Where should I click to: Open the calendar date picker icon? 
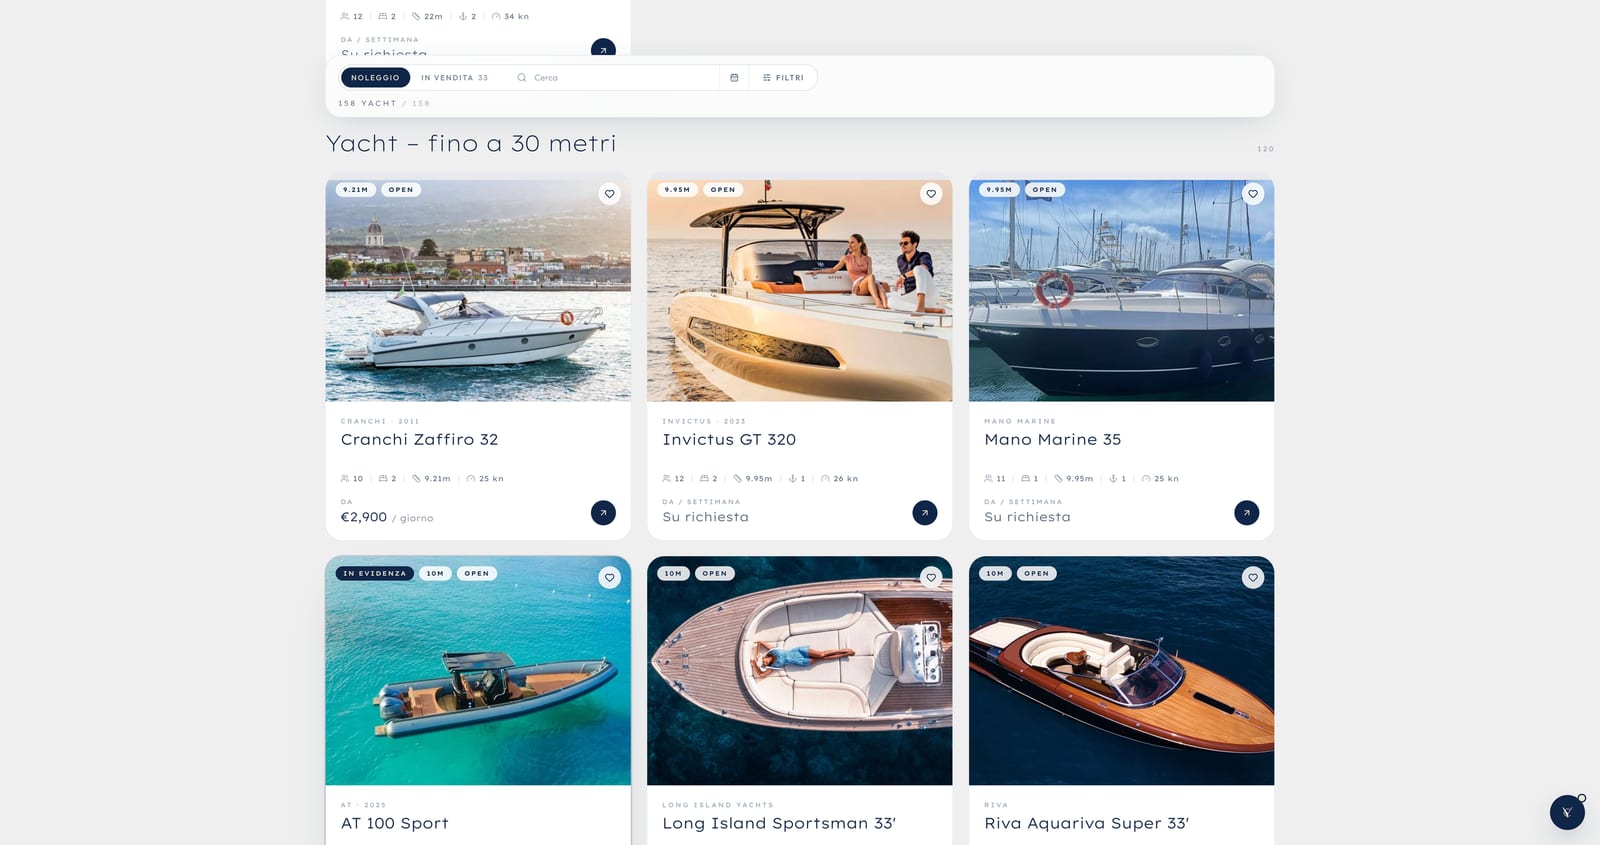click(734, 77)
